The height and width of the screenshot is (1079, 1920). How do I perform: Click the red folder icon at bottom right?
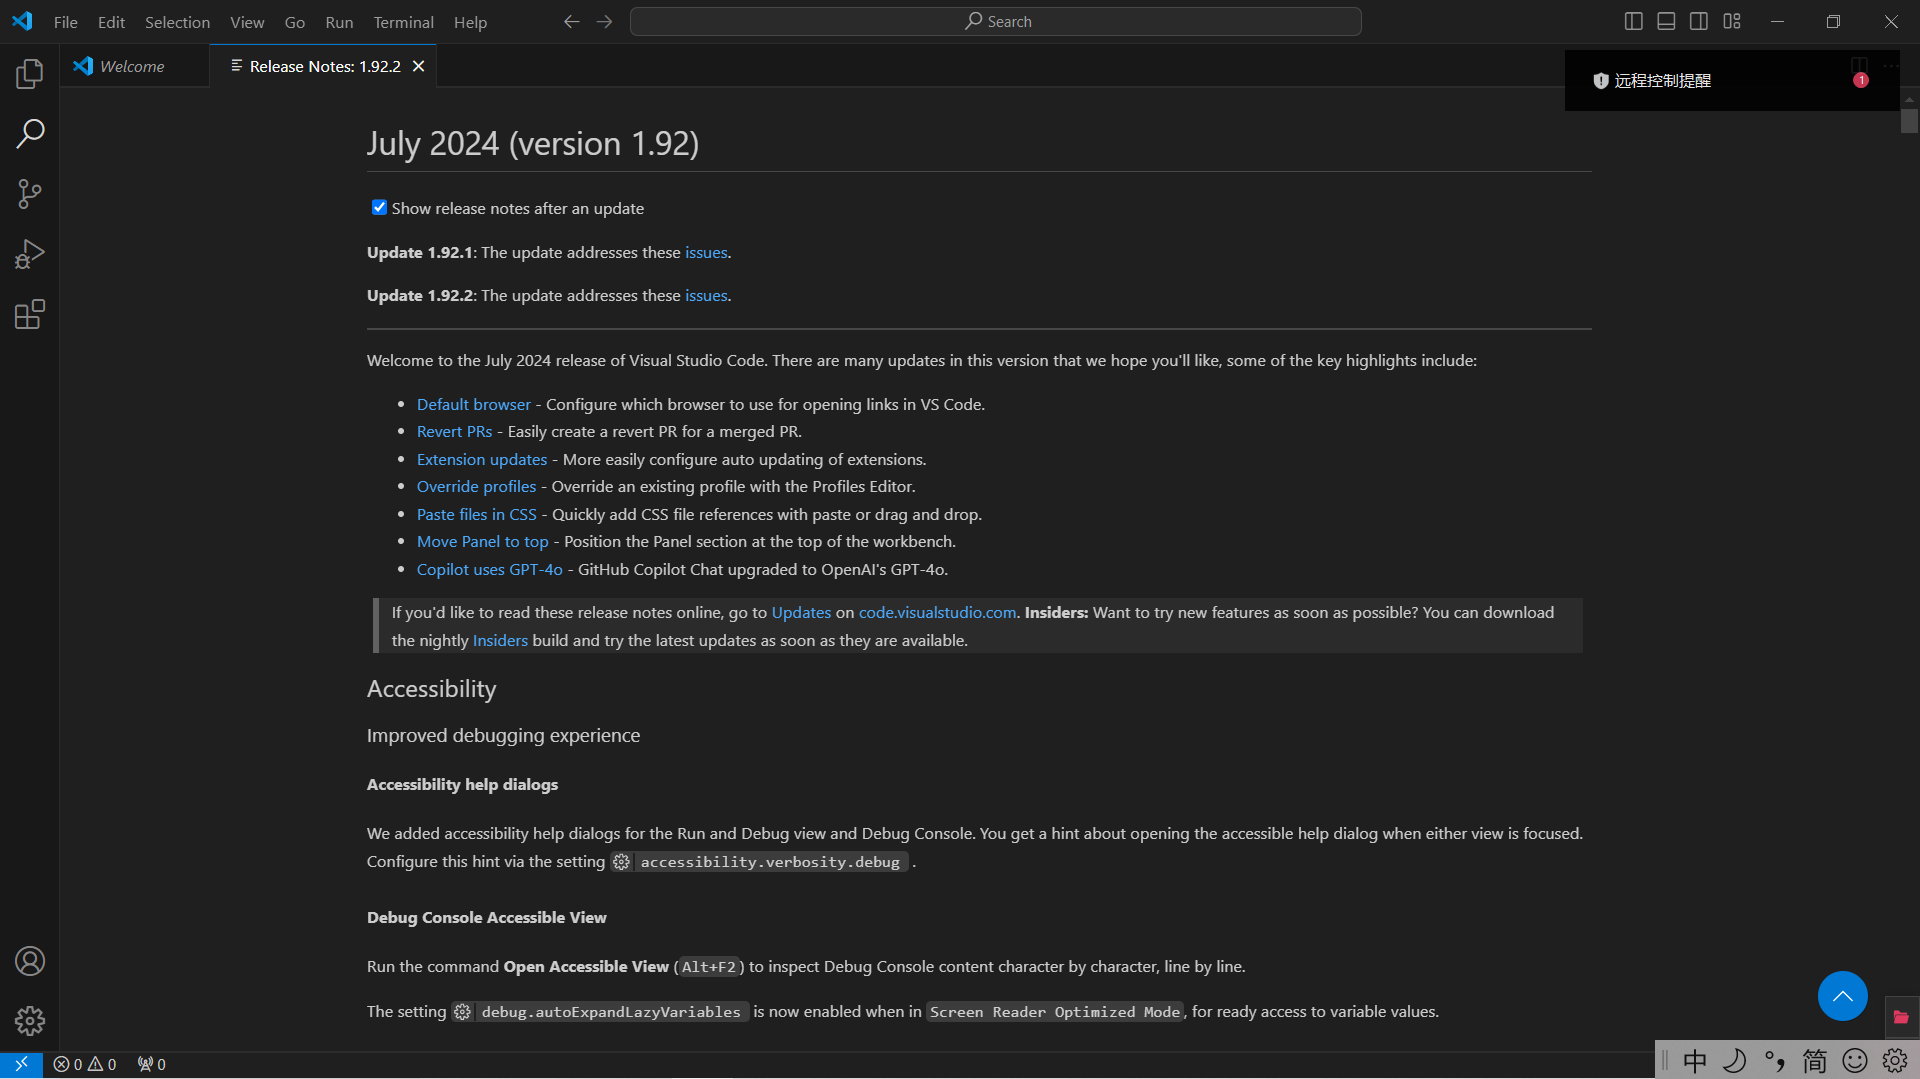(1901, 1017)
